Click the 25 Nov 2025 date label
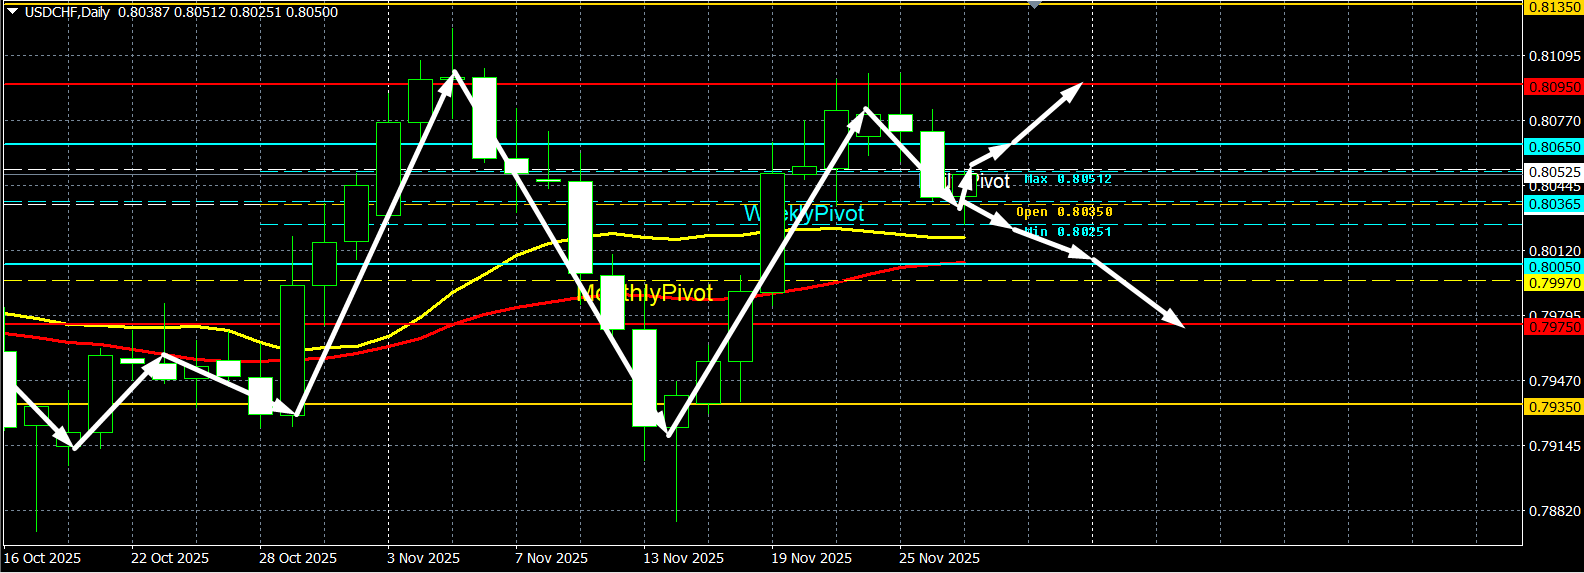This screenshot has width=1584, height=573. coord(939,558)
